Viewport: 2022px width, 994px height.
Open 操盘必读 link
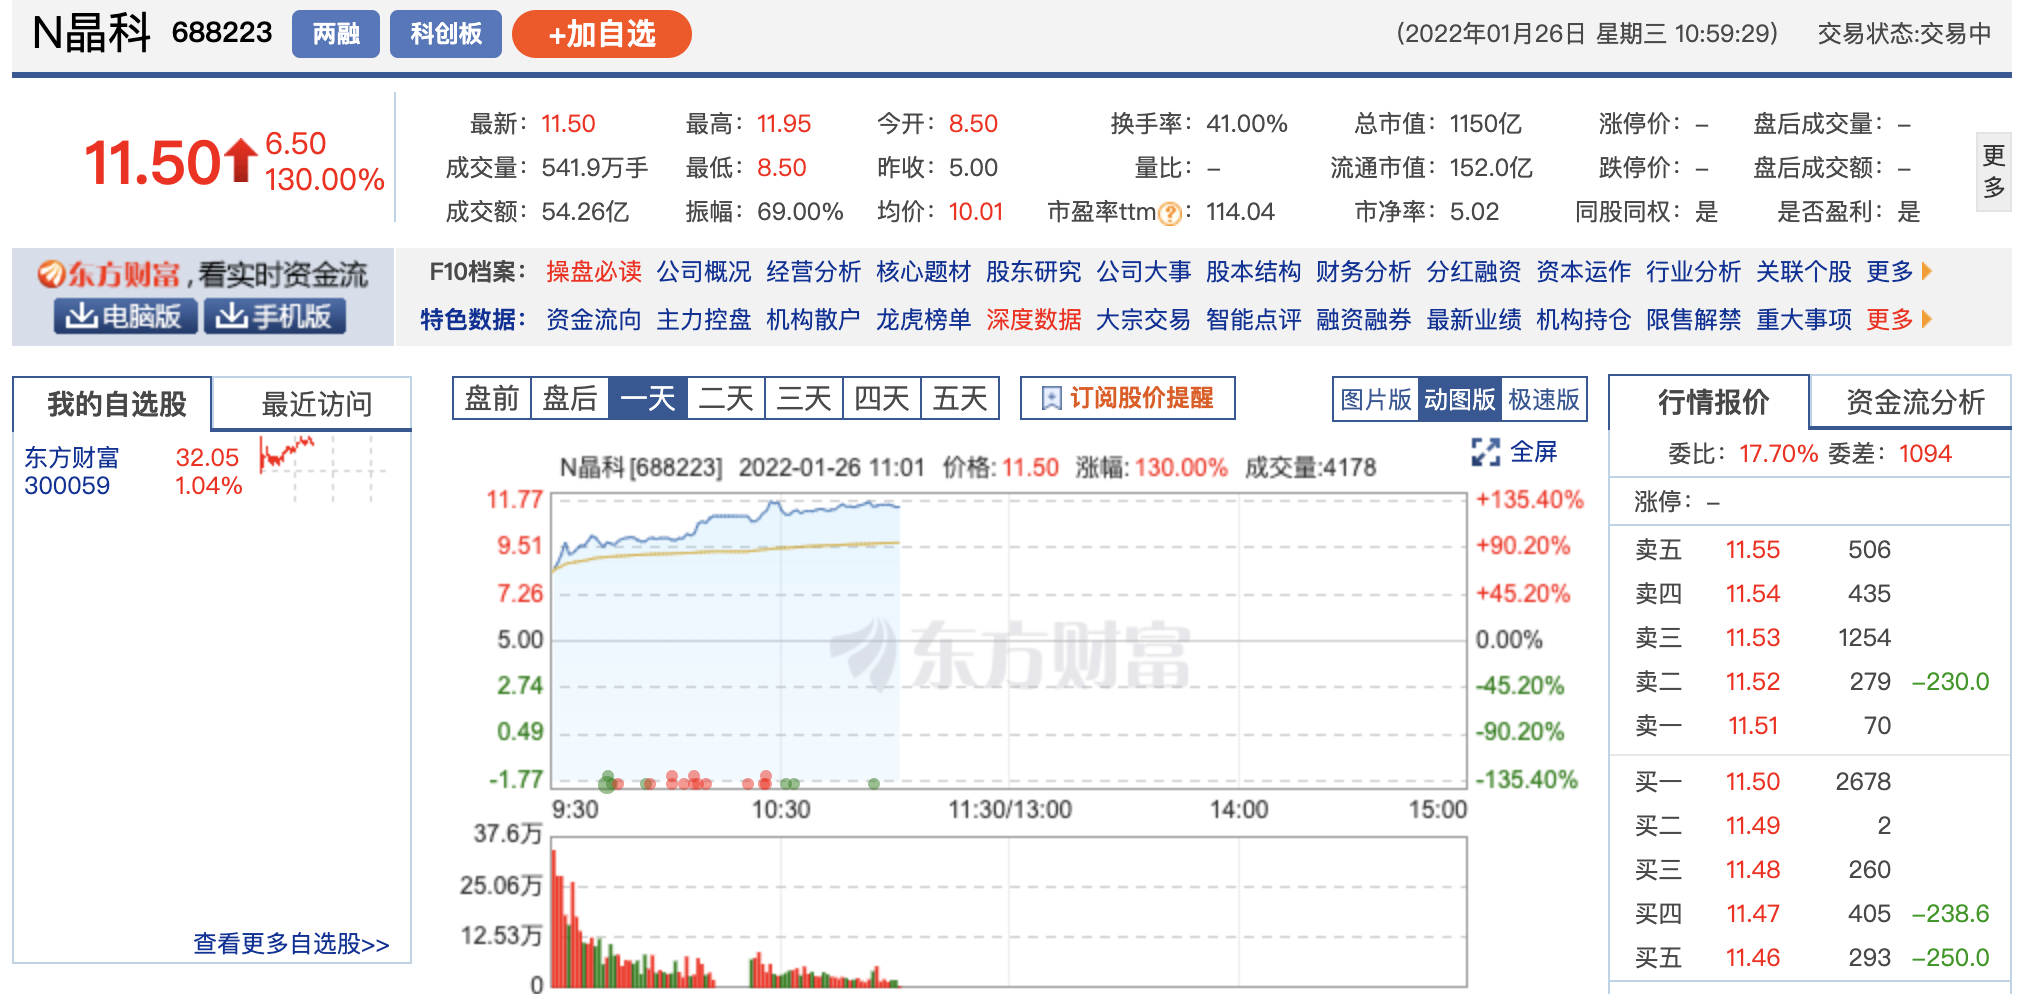click(x=594, y=271)
